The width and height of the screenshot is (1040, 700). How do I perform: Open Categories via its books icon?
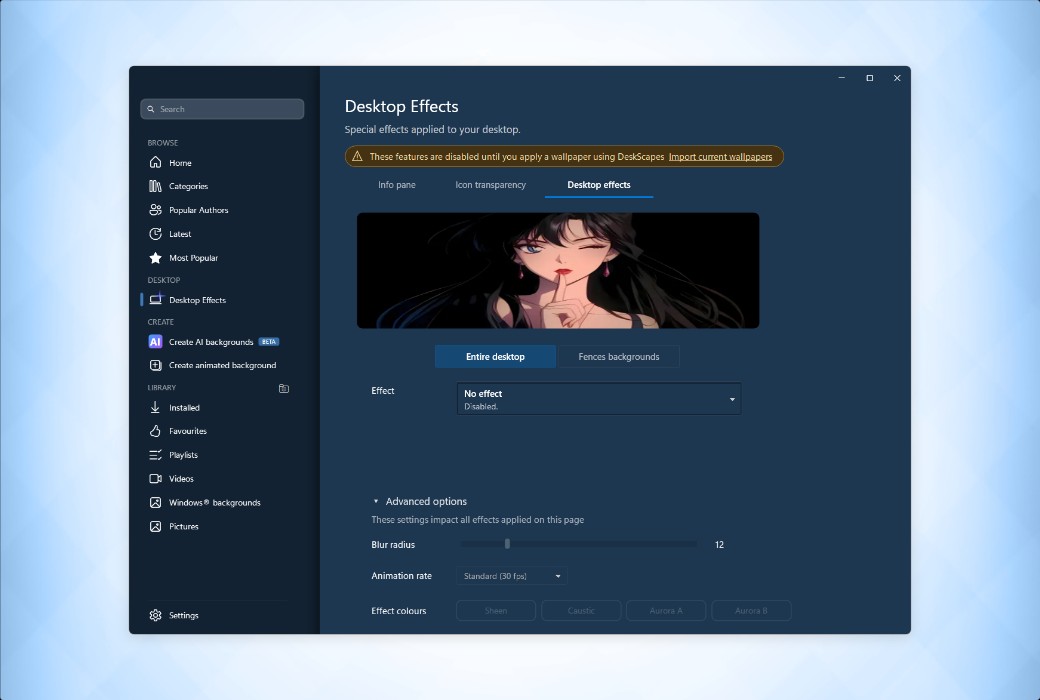pyautogui.click(x=155, y=186)
